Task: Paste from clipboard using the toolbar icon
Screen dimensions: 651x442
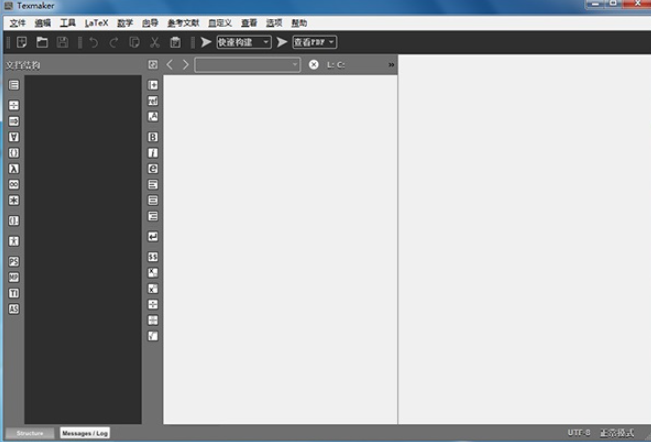Action: click(175, 42)
